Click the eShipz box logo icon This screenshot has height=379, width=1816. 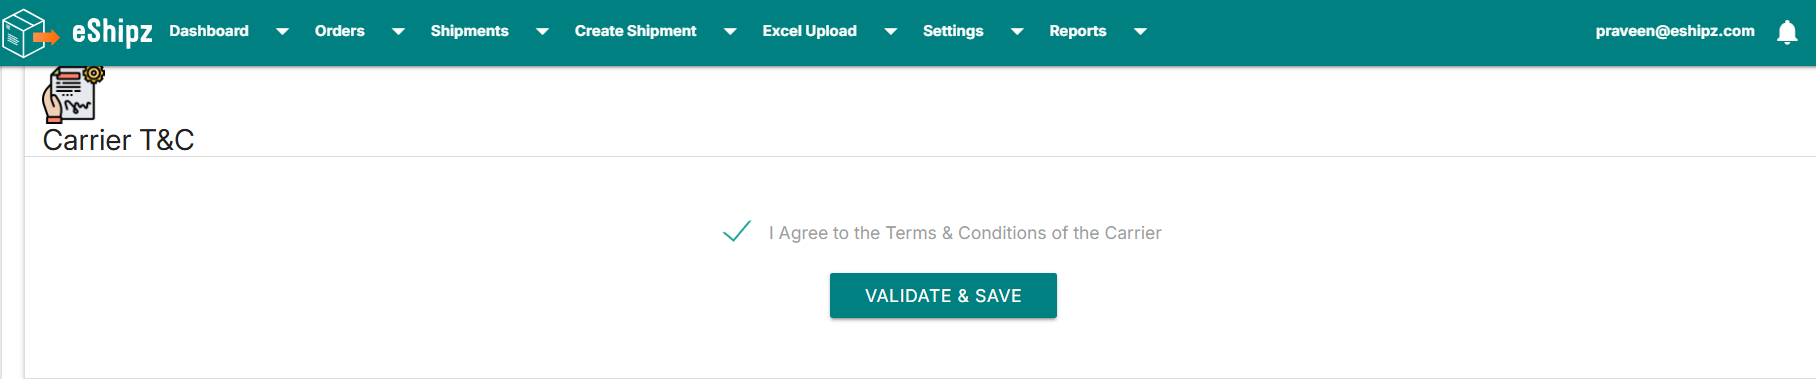tap(30, 33)
